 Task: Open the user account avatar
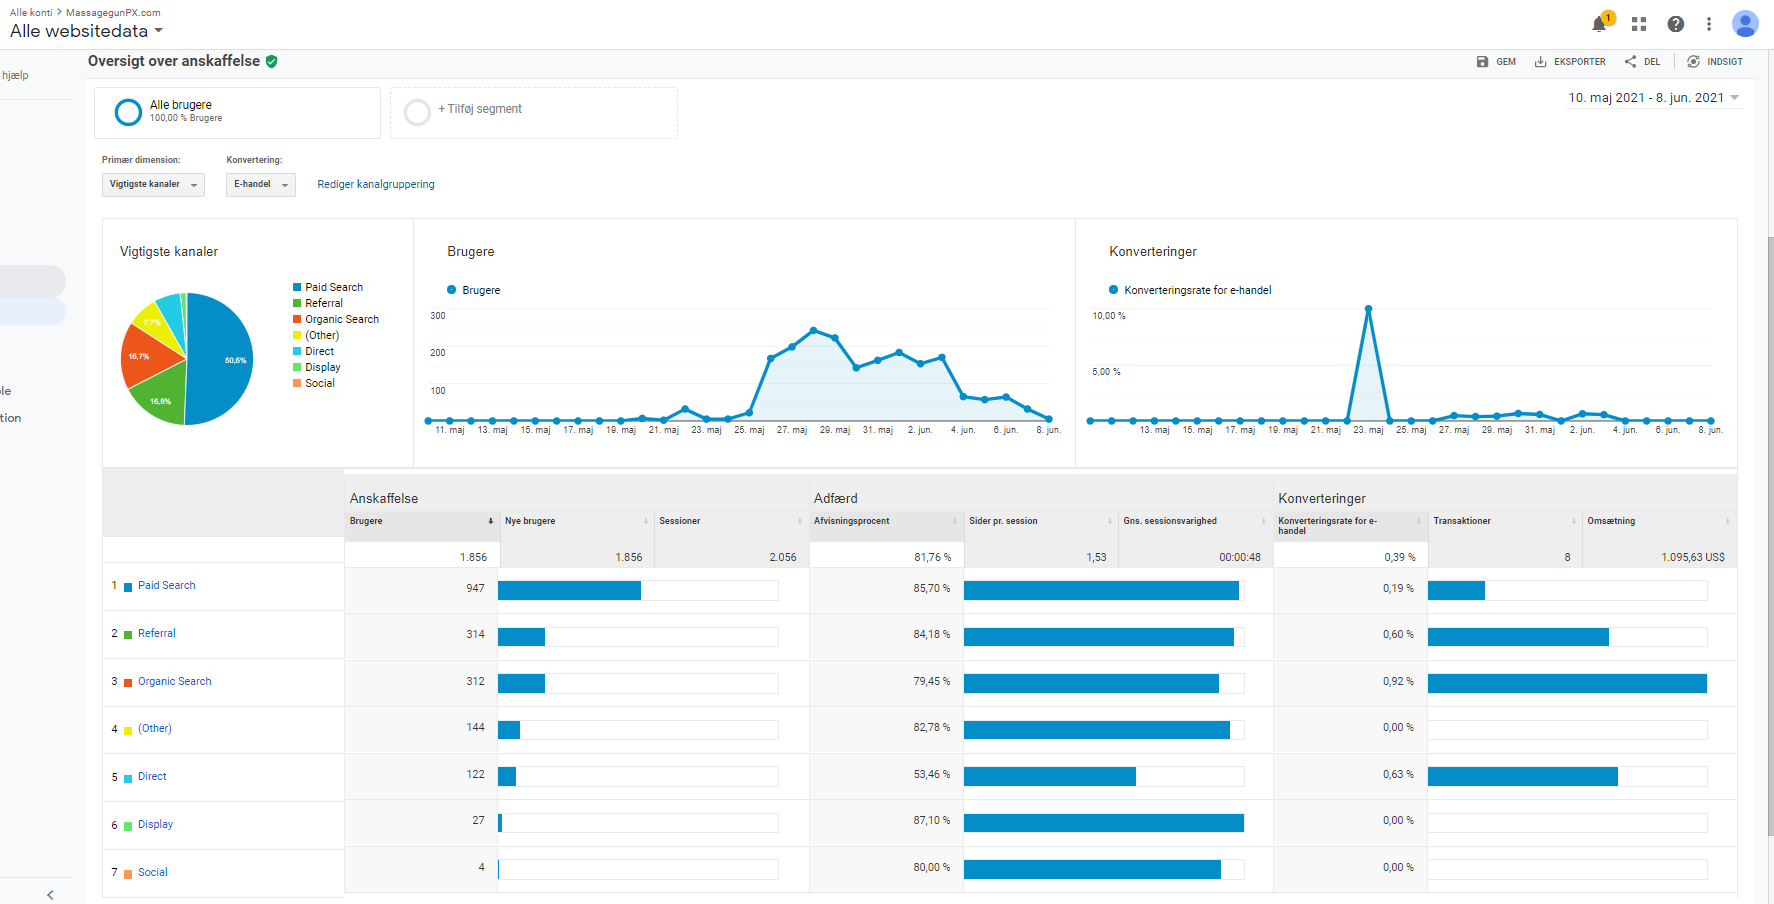tap(1745, 24)
